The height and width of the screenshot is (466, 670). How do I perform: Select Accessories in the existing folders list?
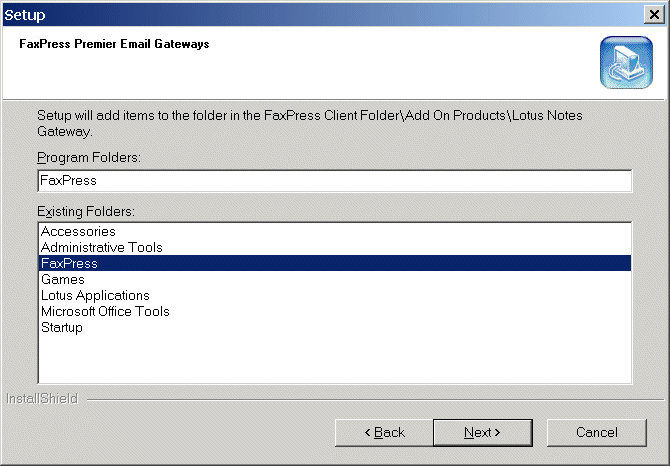[78, 232]
